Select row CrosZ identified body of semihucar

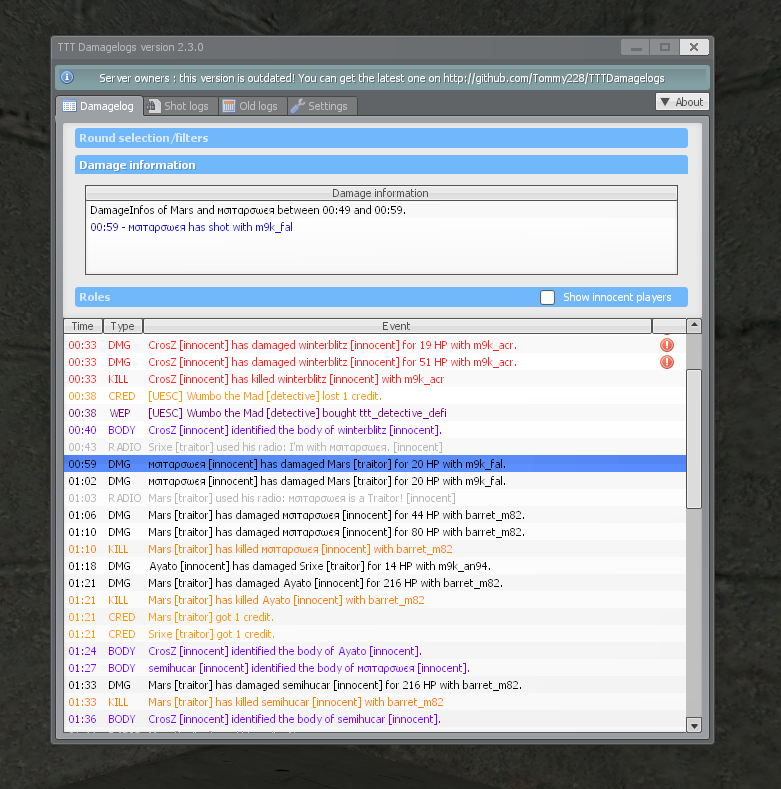pyautogui.click(x=375, y=719)
